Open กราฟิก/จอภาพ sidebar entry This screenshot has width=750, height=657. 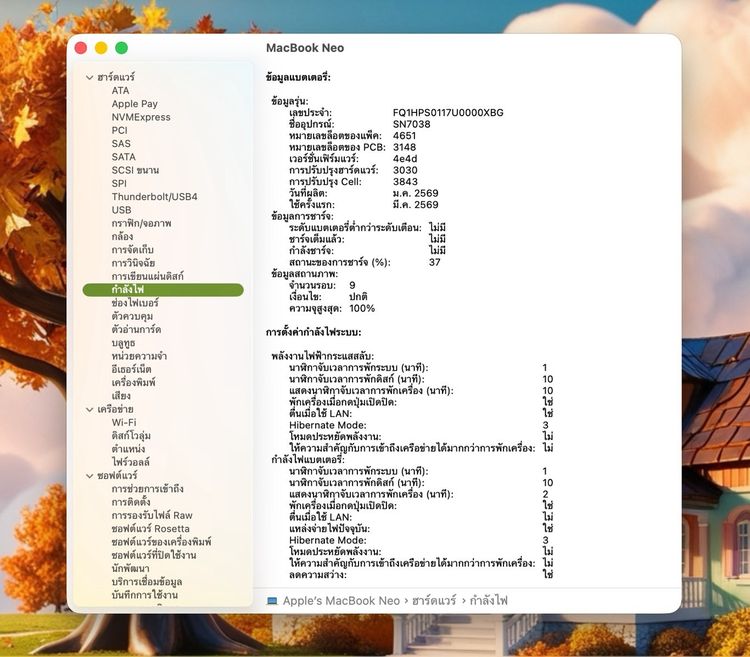142,223
